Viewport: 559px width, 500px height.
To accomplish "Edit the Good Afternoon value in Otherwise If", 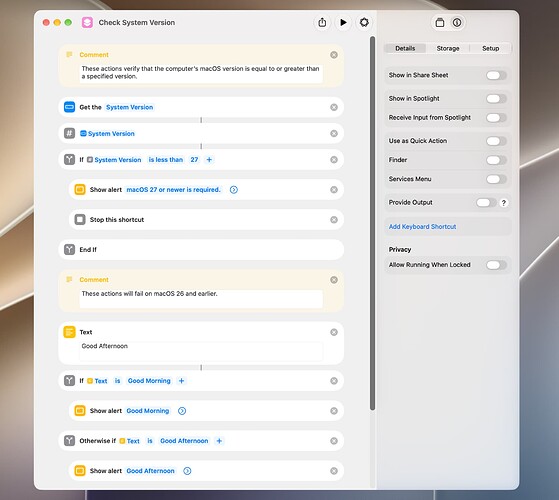I will click(184, 441).
